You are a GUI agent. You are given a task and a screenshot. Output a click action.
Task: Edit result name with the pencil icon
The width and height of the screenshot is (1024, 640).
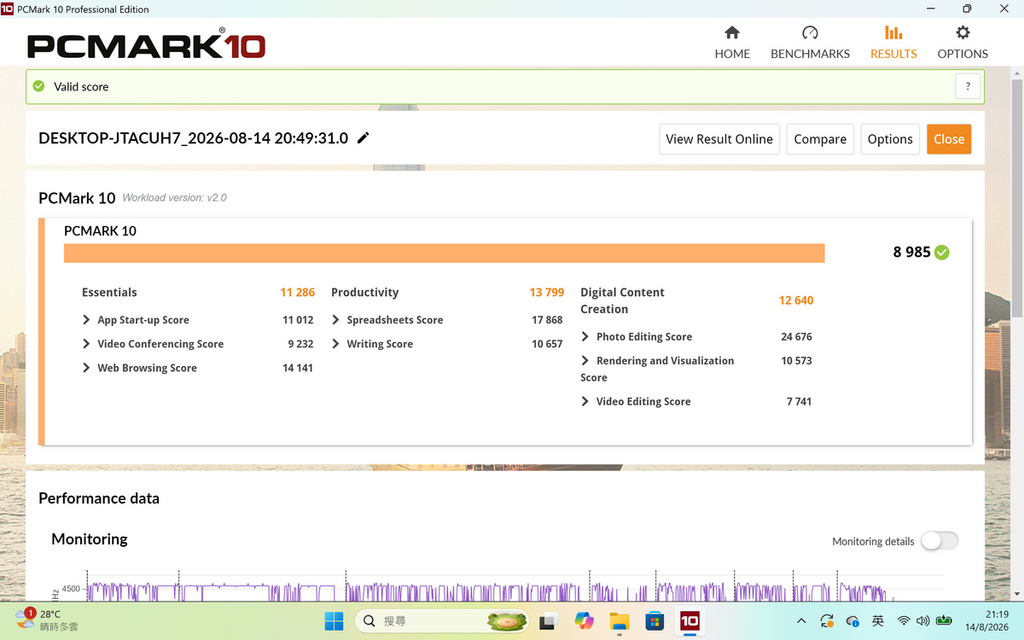pyautogui.click(x=363, y=138)
